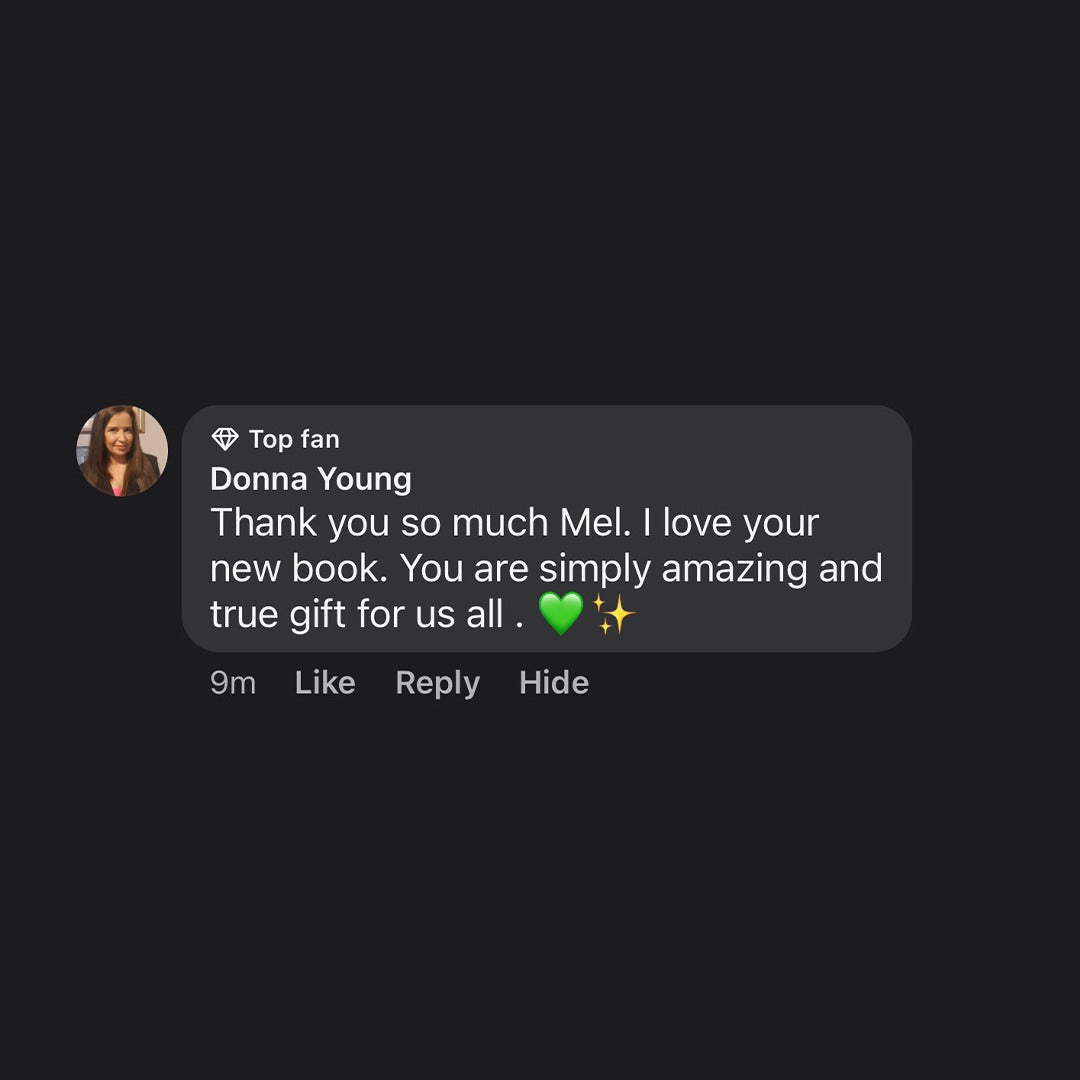Click the sparkles emoji in the comment
This screenshot has width=1080, height=1080.
pyautogui.click(x=613, y=613)
